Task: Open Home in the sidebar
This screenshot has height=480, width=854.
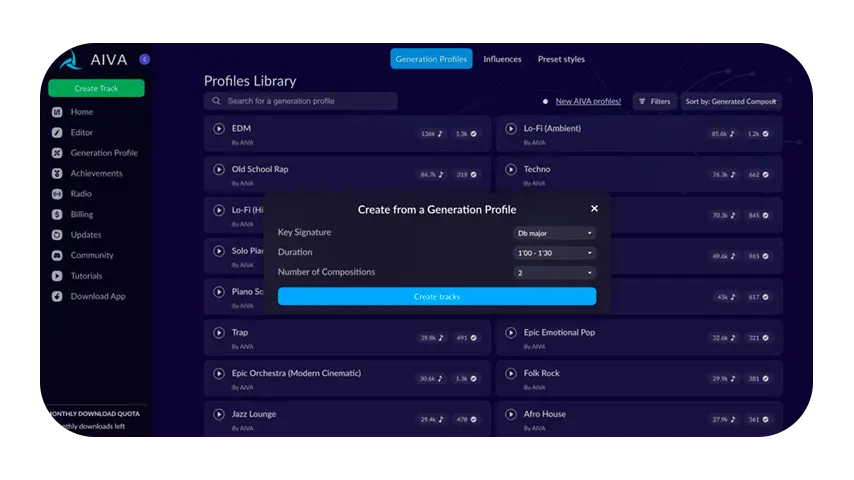Action: pos(82,112)
